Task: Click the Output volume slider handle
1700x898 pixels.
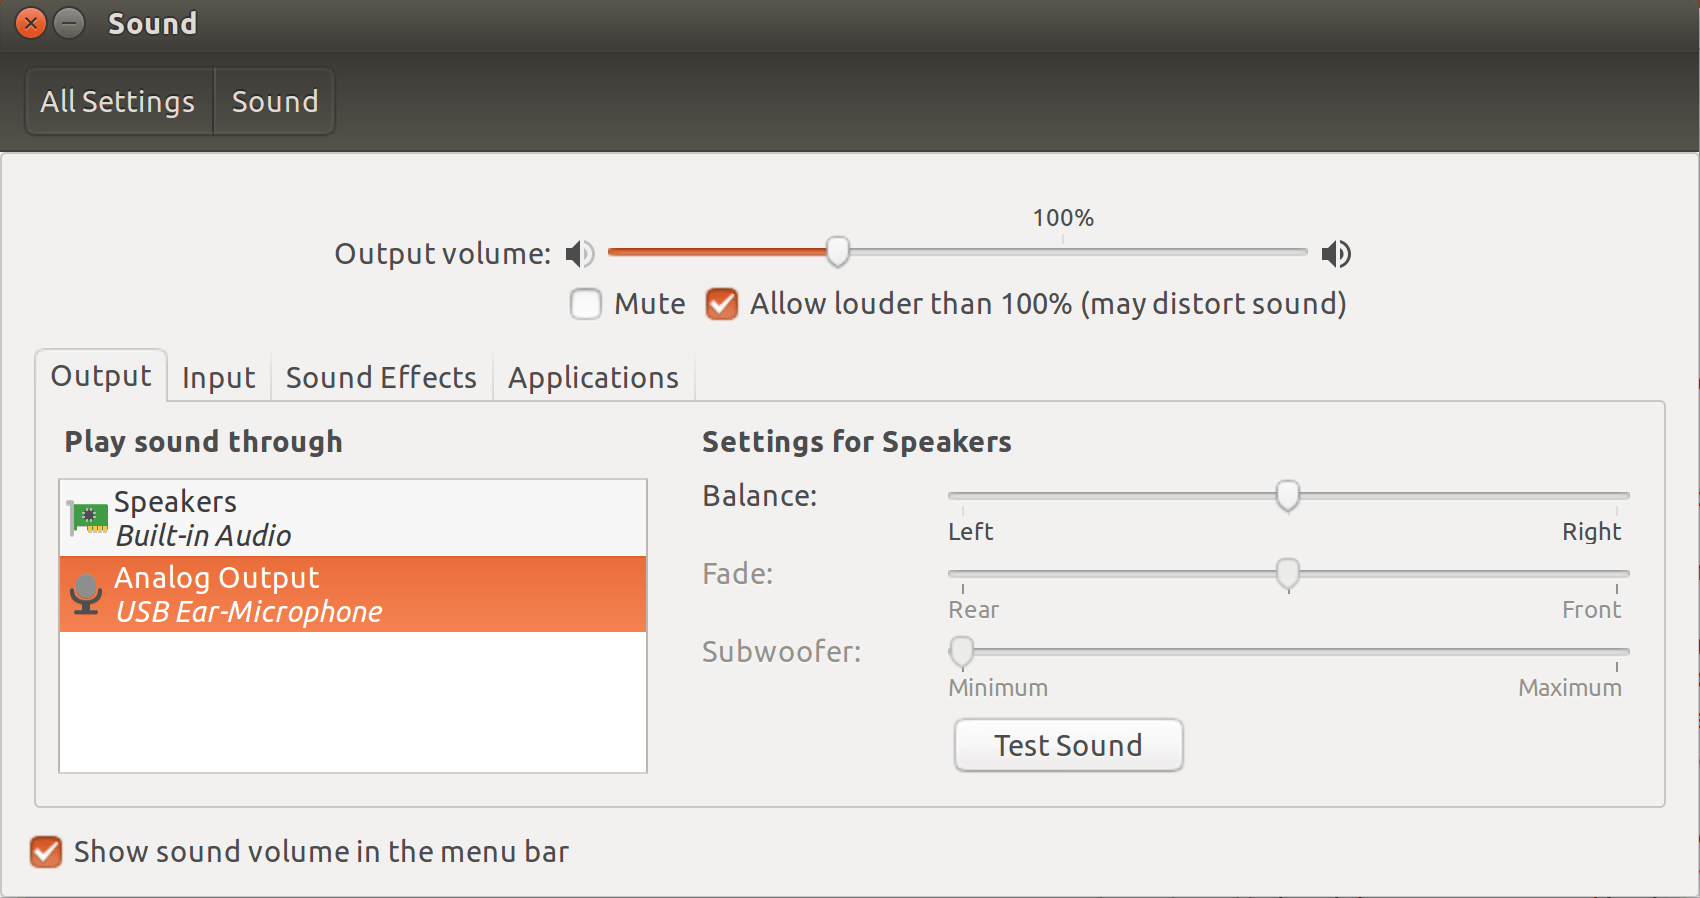Action: [838, 252]
